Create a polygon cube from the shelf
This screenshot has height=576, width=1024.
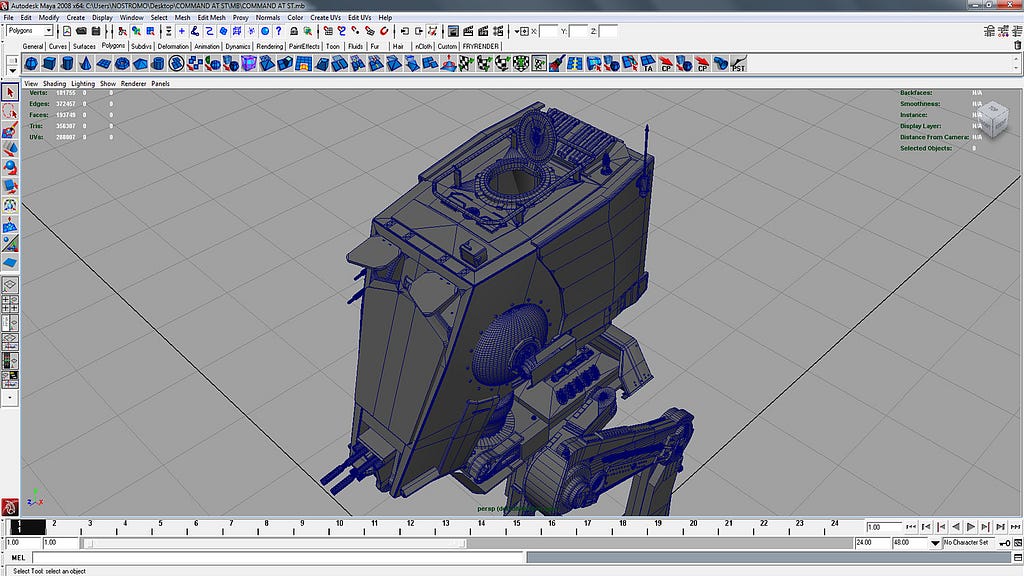pos(49,63)
